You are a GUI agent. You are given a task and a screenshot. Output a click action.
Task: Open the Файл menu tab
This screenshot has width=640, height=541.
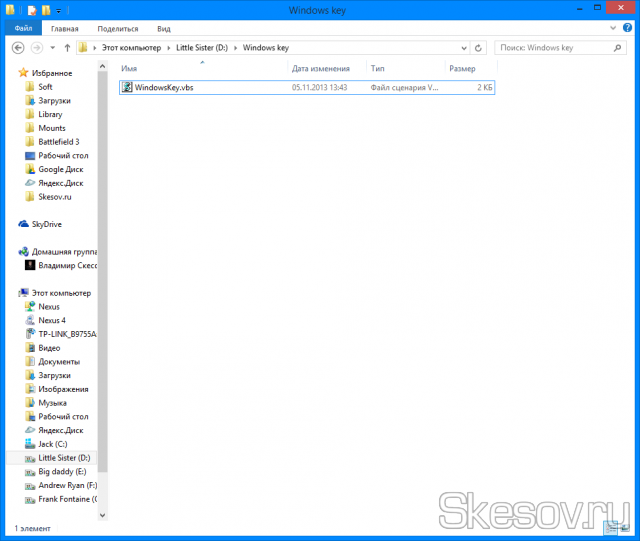tap(21, 29)
